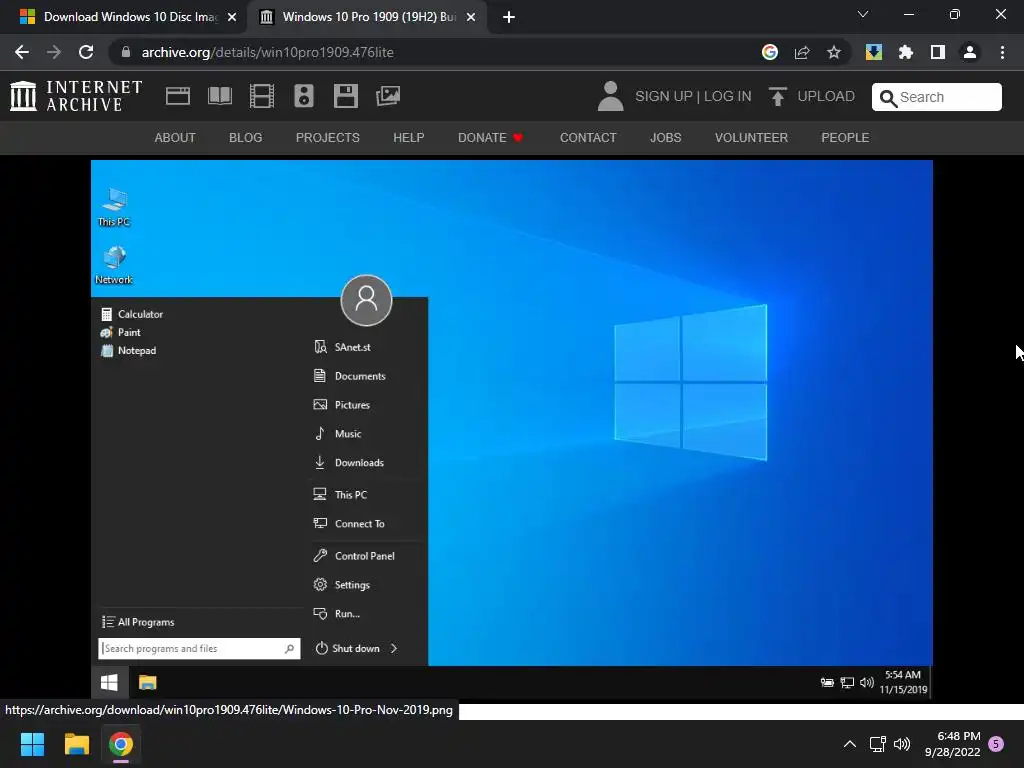Viewport: 1024px width, 768px height.
Task: Click the site lock icon in the address bar
Action: click(125, 52)
